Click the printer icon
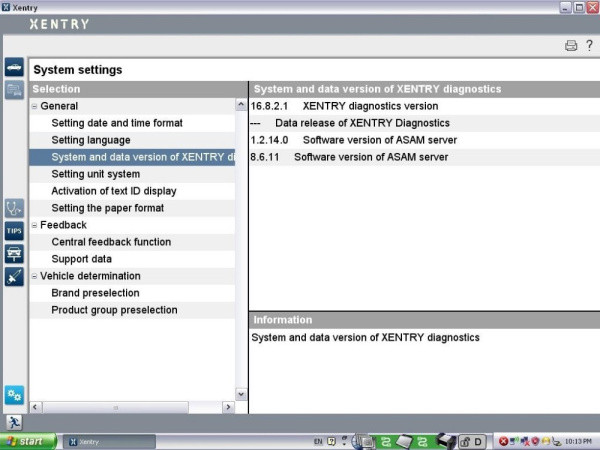Image resolution: width=600 pixels, height=450 pixels. coord(571,46)
